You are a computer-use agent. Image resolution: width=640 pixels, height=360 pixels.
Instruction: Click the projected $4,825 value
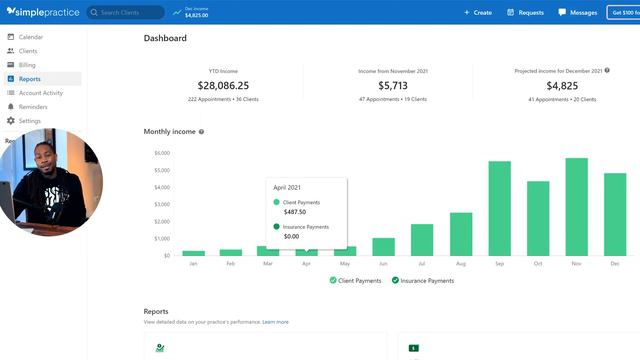pyautogui.click(x=562, y=86)
